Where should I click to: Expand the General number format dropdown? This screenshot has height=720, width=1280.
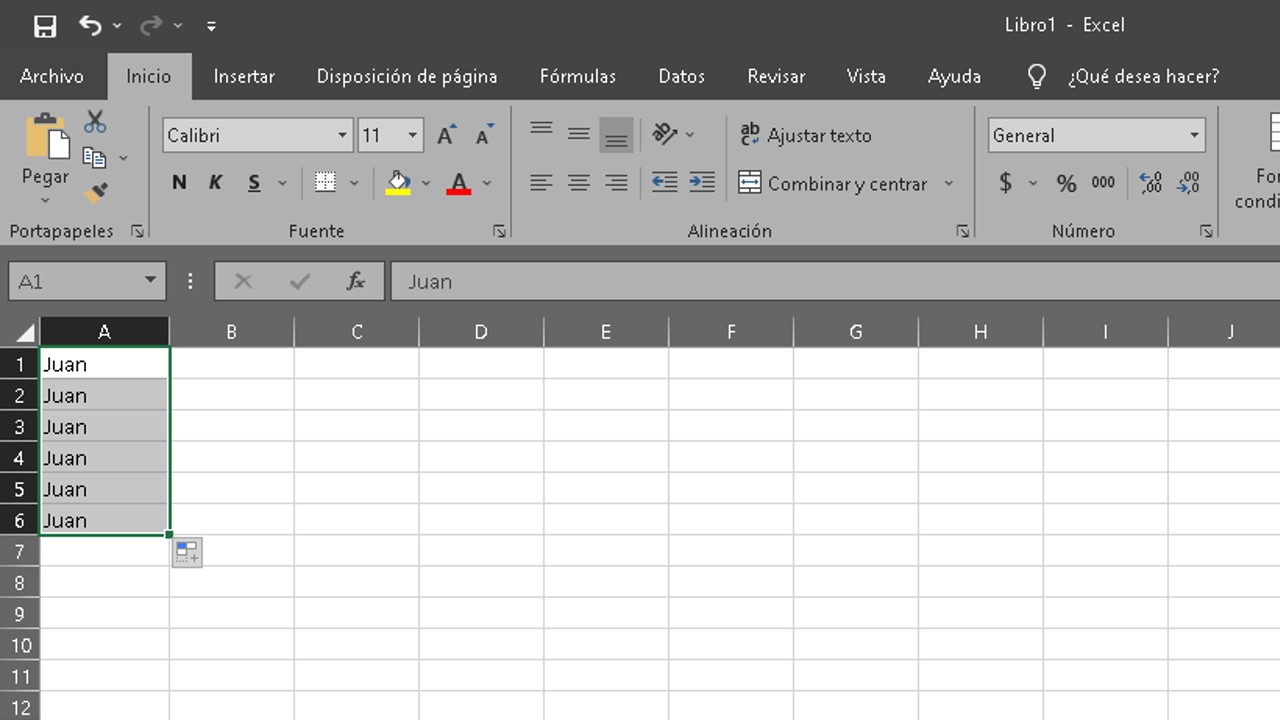point(1194,135)
